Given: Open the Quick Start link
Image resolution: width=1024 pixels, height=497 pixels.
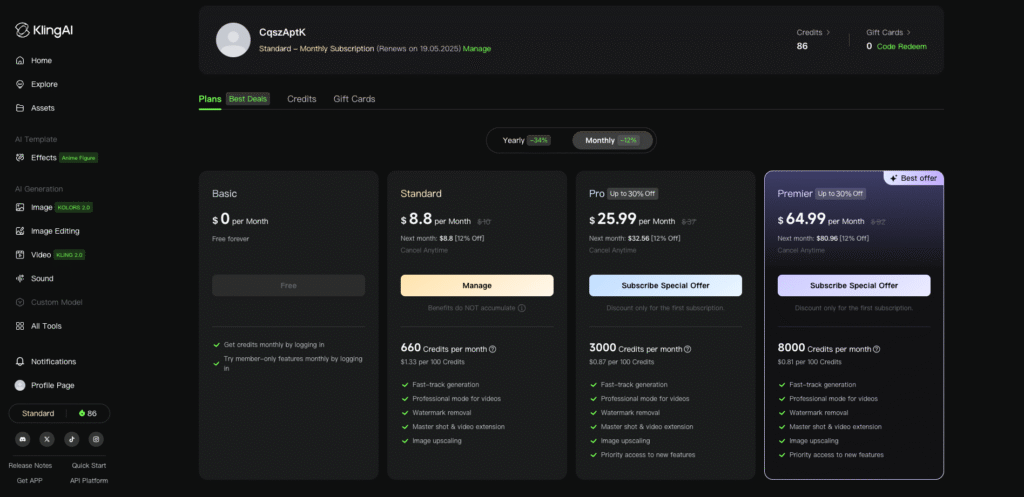Looking at the screenshot, I should (89, 466).
